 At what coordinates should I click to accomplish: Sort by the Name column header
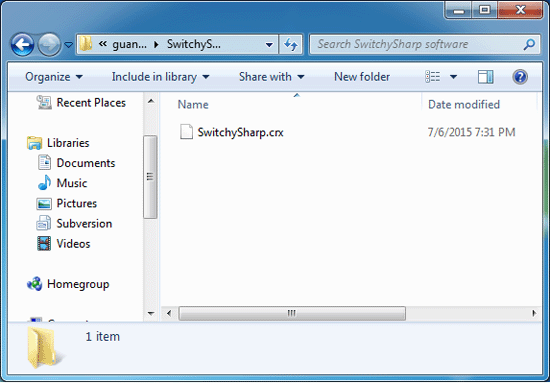pyautogui.click(x=193, y=105)
